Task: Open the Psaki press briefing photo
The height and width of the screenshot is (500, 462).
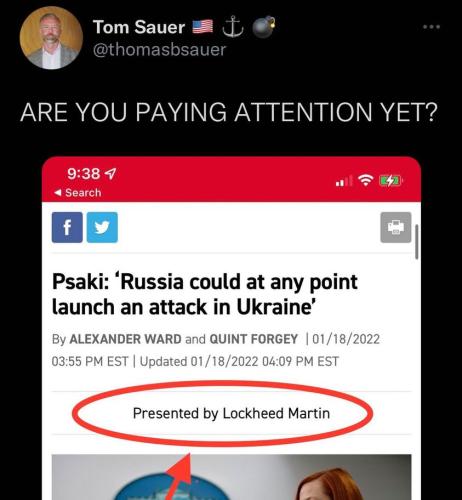Action: pyautogui.click(x=231, y=477)
